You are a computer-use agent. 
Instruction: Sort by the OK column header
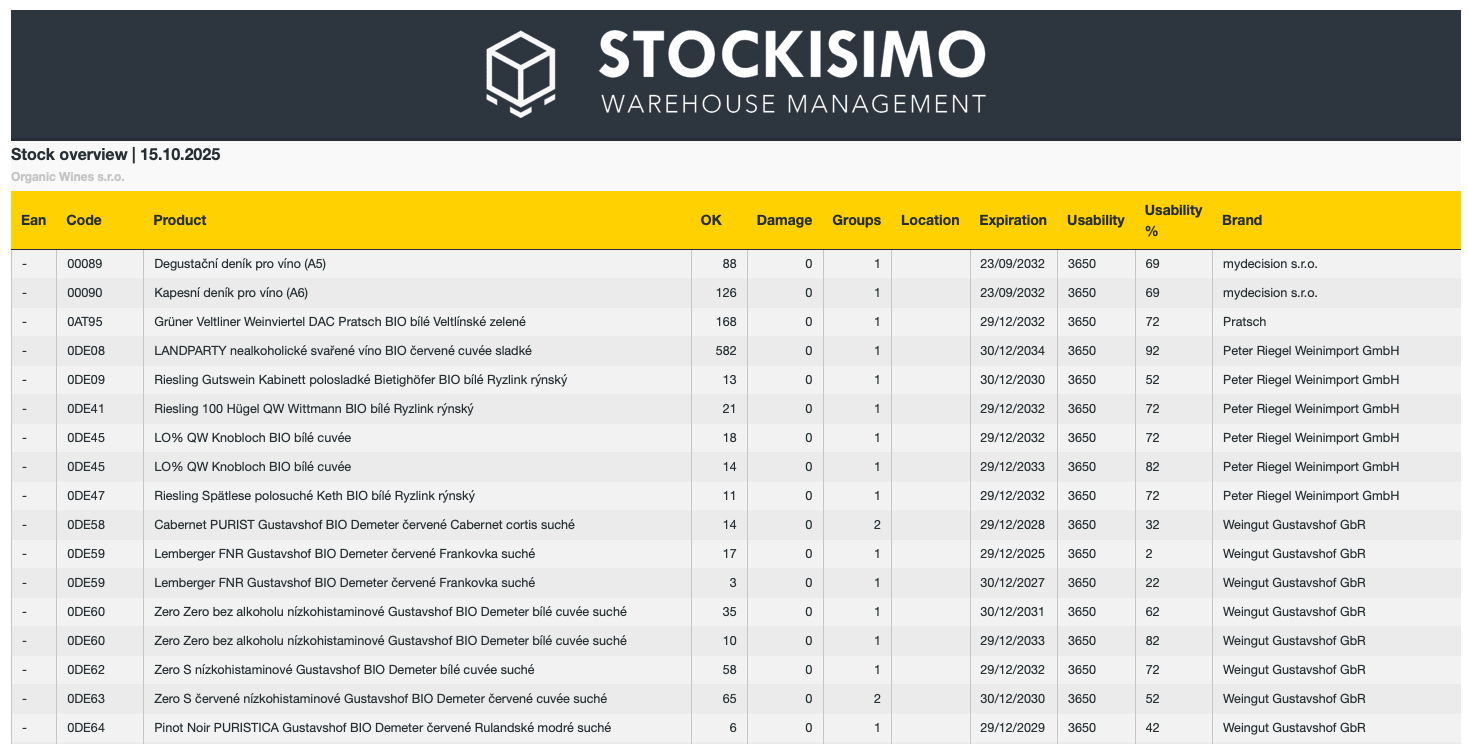(x=710, y=220)
